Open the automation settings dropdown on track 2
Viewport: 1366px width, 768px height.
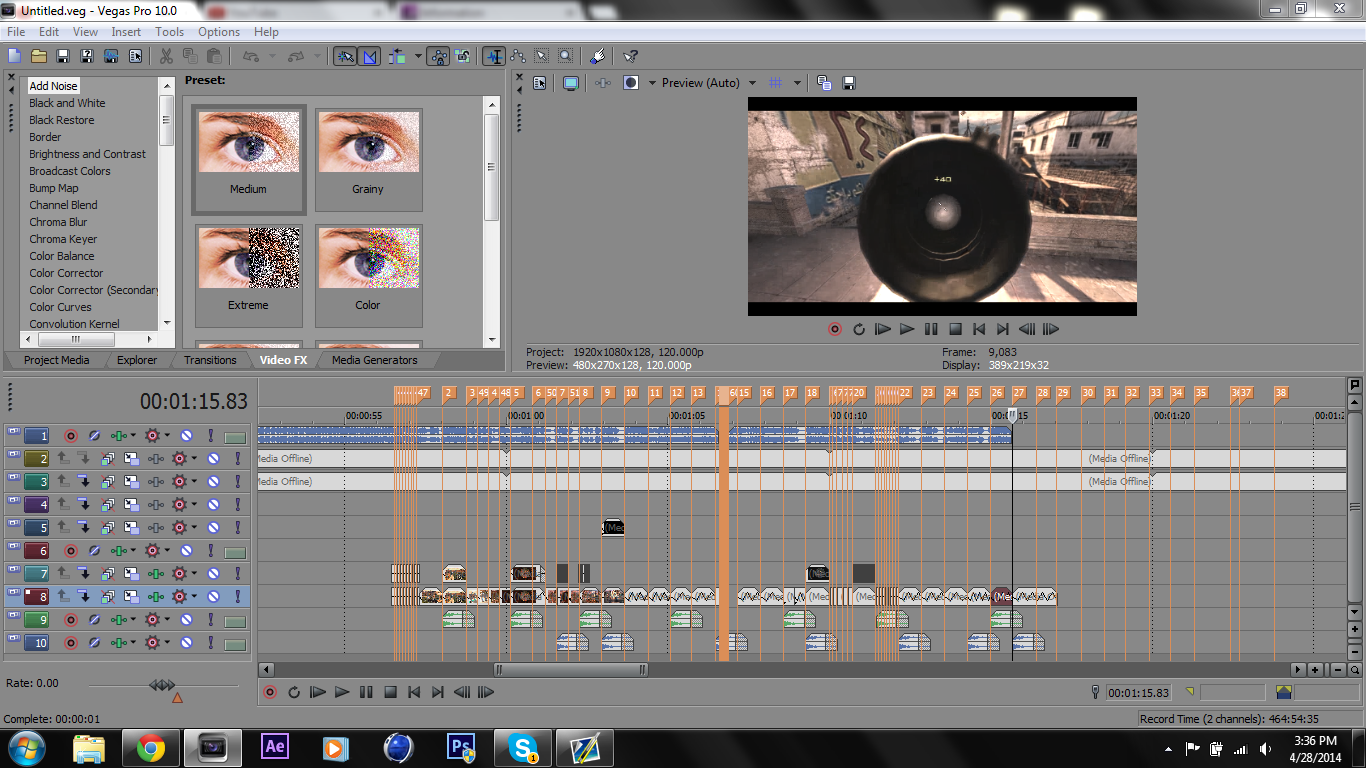click(x=193, y=459)
